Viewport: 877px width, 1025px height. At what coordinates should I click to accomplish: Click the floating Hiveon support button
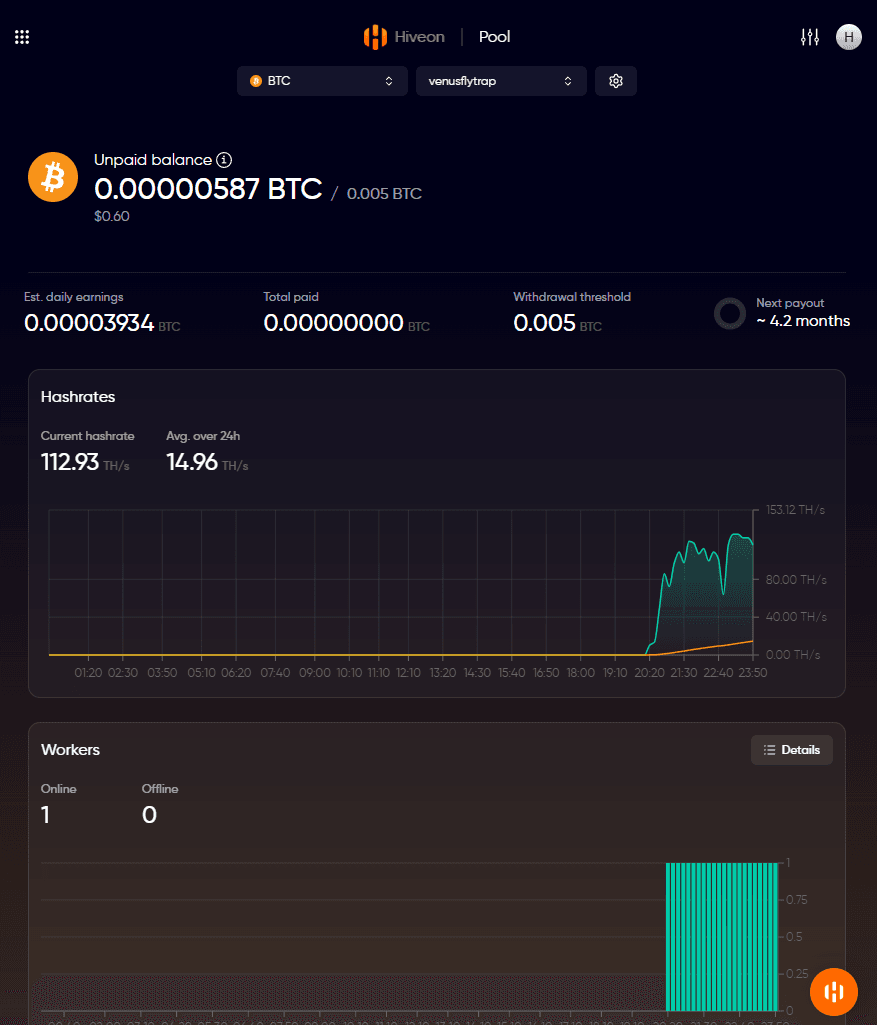(x=833, y=991)
